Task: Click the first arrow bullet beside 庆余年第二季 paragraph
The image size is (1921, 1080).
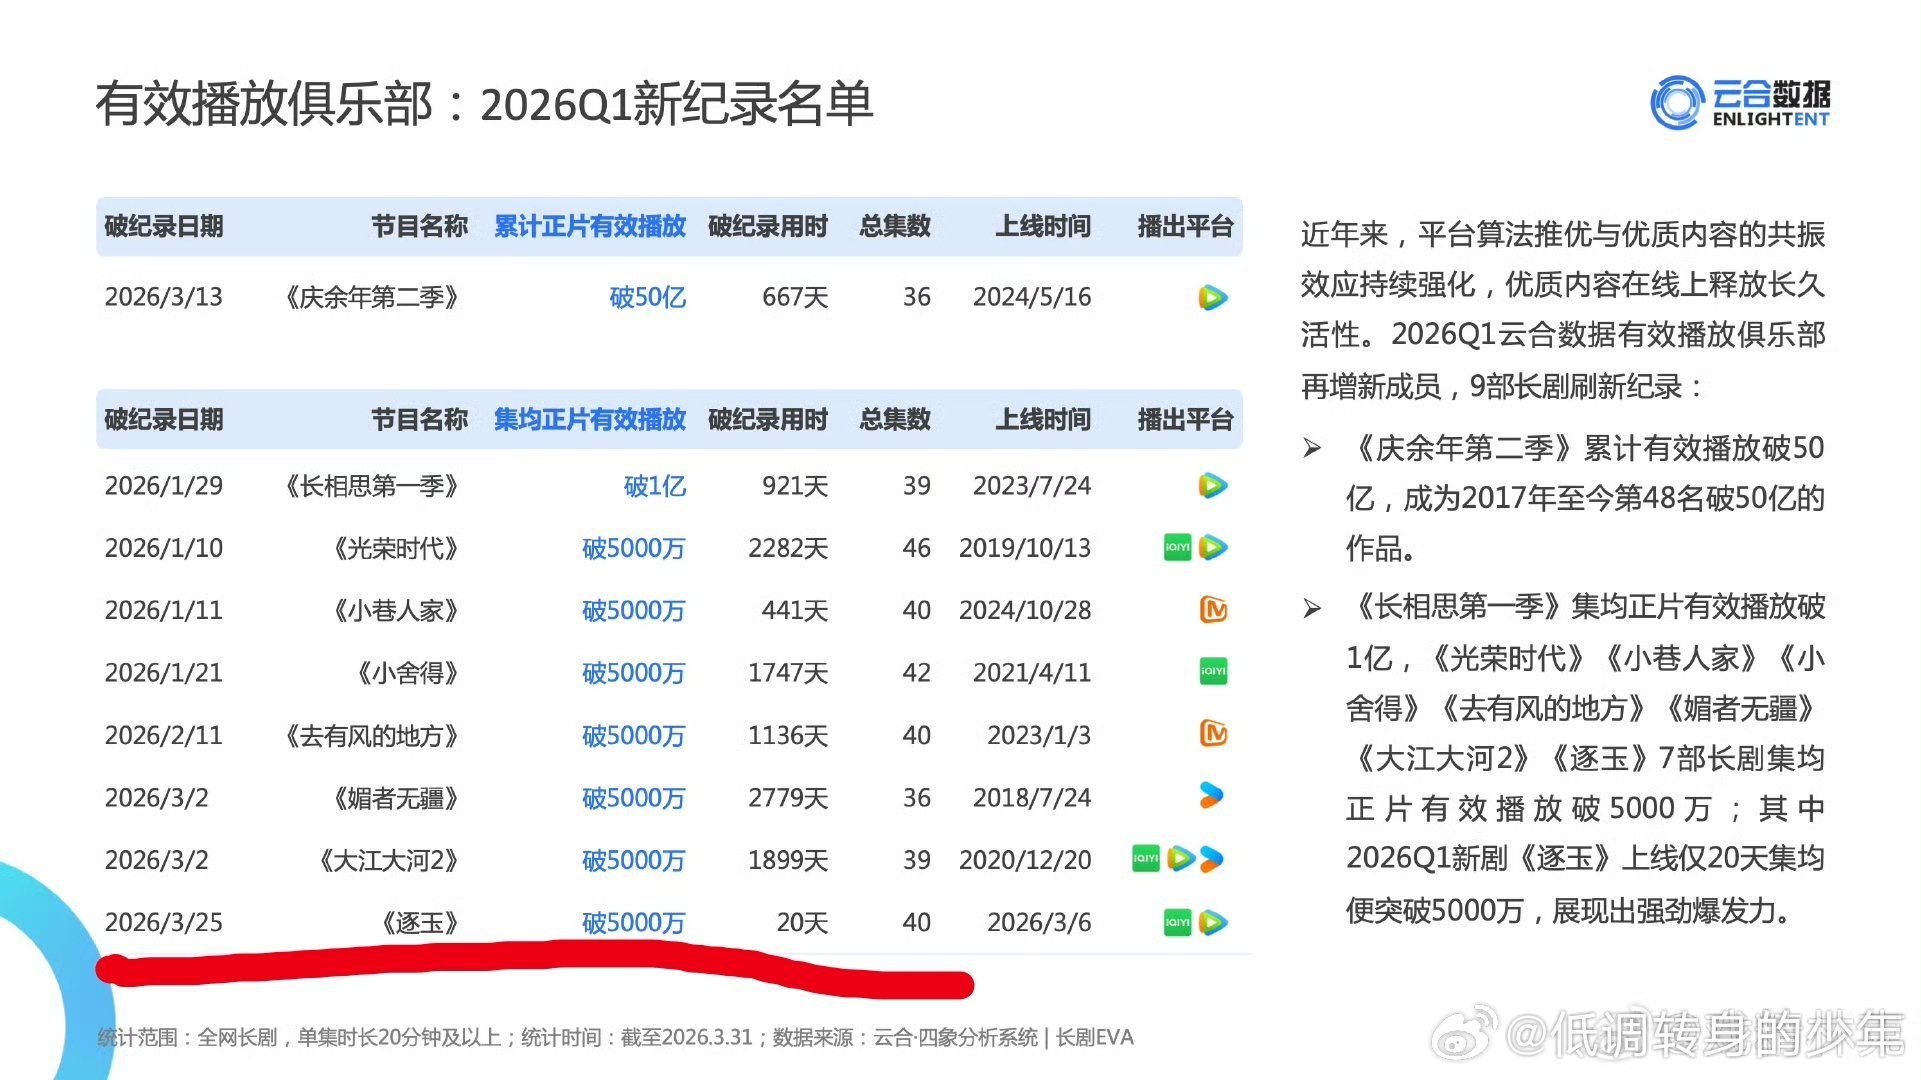Action: coord(1312,449)
